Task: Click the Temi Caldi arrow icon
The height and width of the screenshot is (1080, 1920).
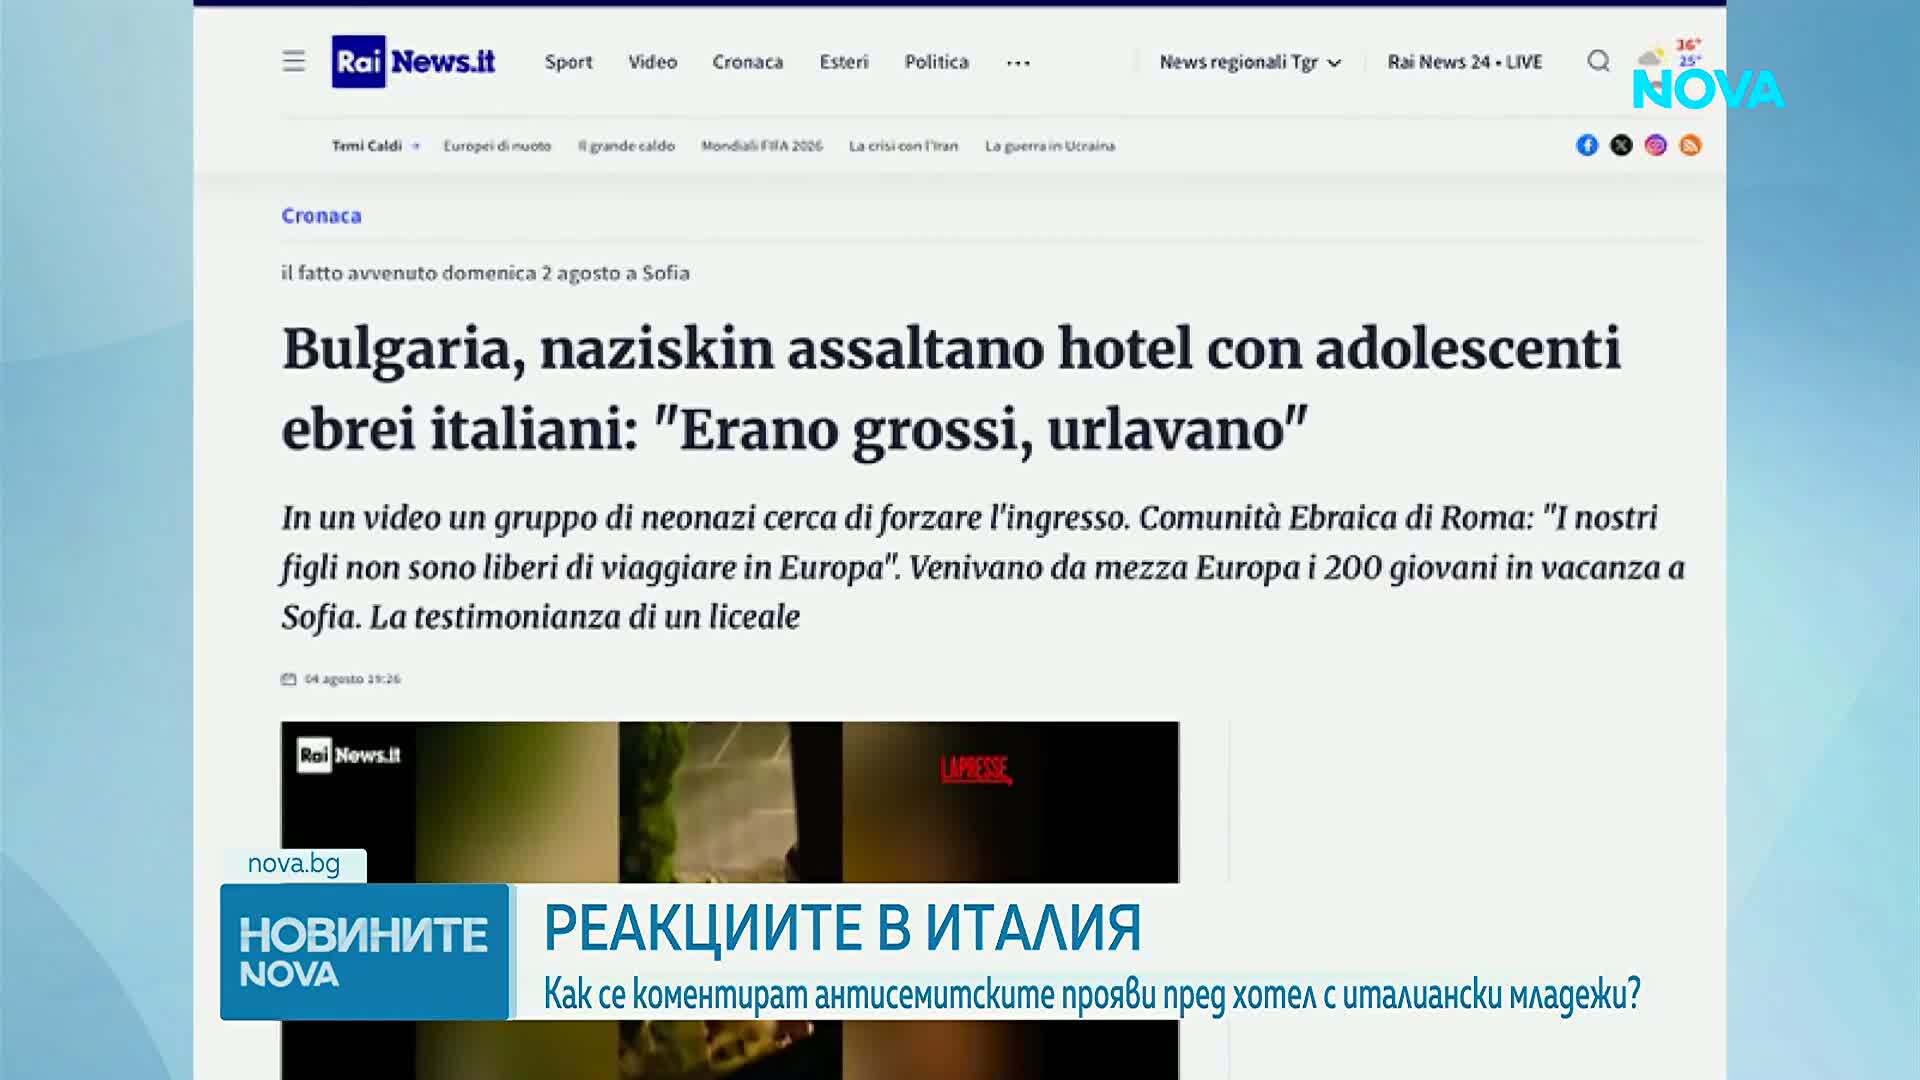Action: pos(416,146)
